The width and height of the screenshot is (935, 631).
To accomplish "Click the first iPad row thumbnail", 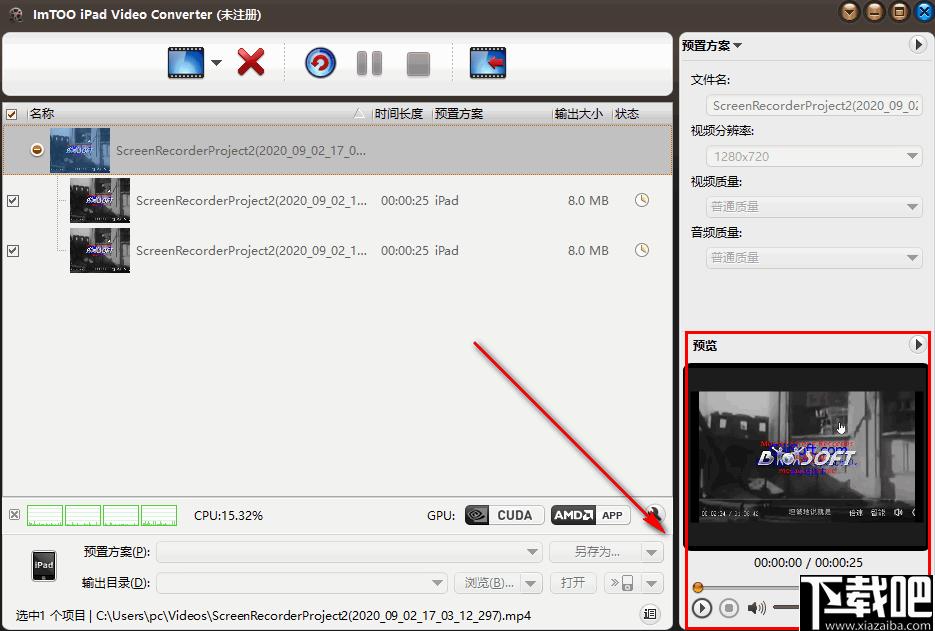I will [100, 200].
